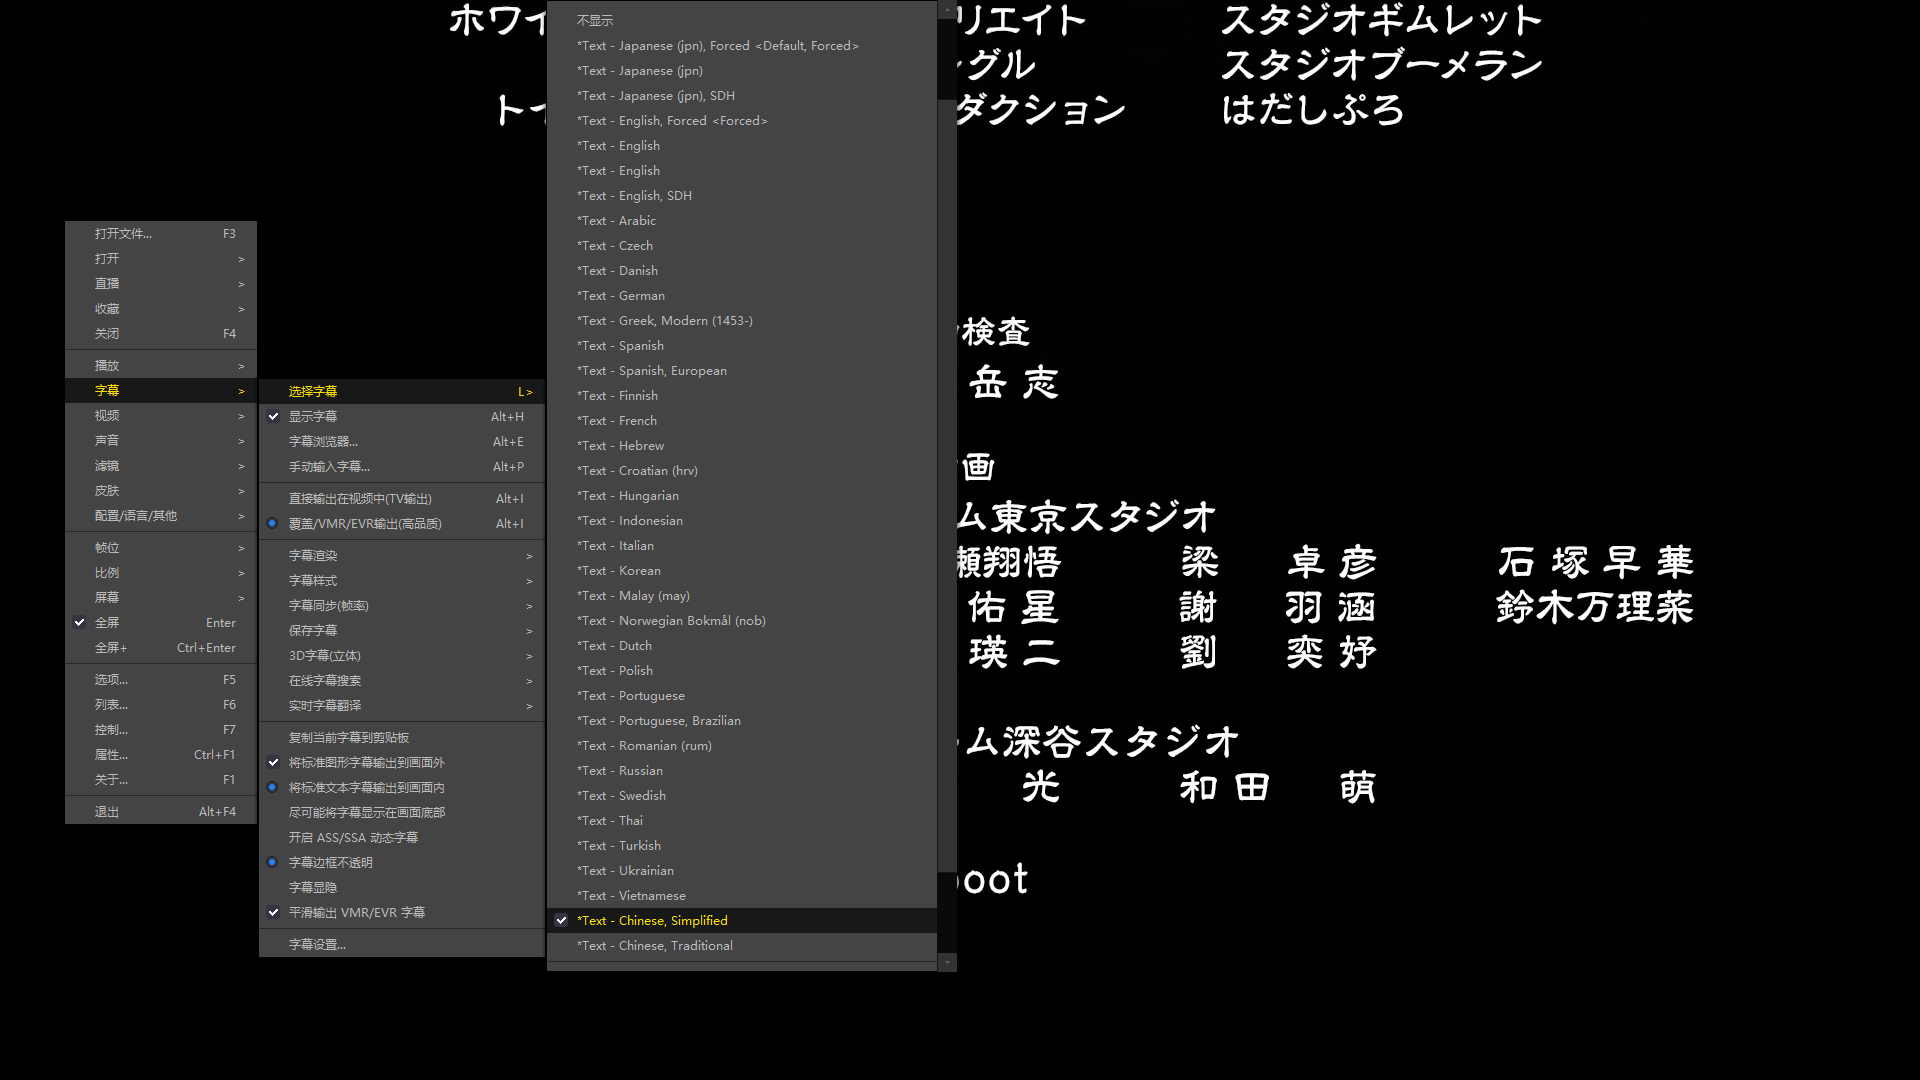Select Portuguese, Brazilian subtitle track
This screenshot has height=1080, width=1920.
point(742,720)
